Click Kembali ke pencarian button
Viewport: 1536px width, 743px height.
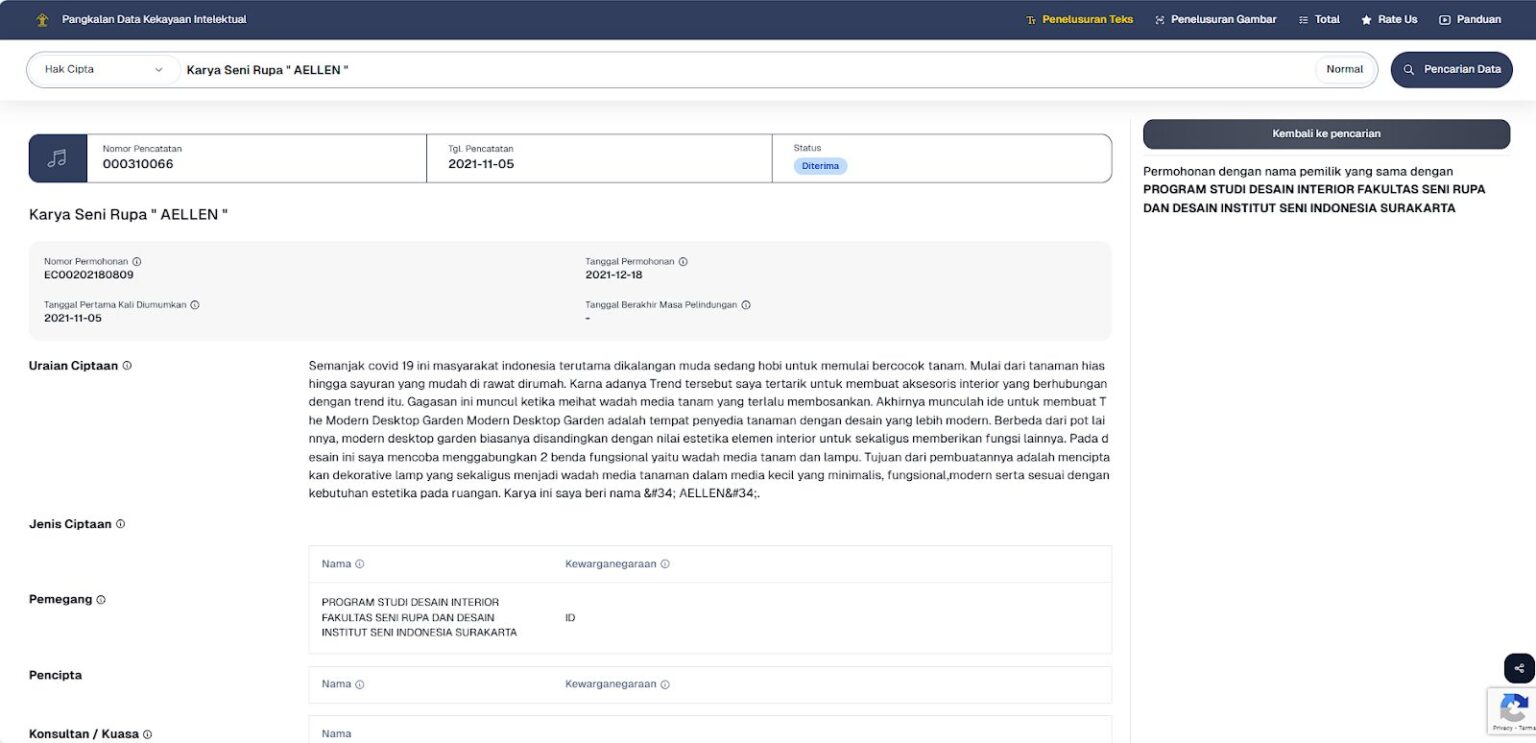pos(1326,134)
